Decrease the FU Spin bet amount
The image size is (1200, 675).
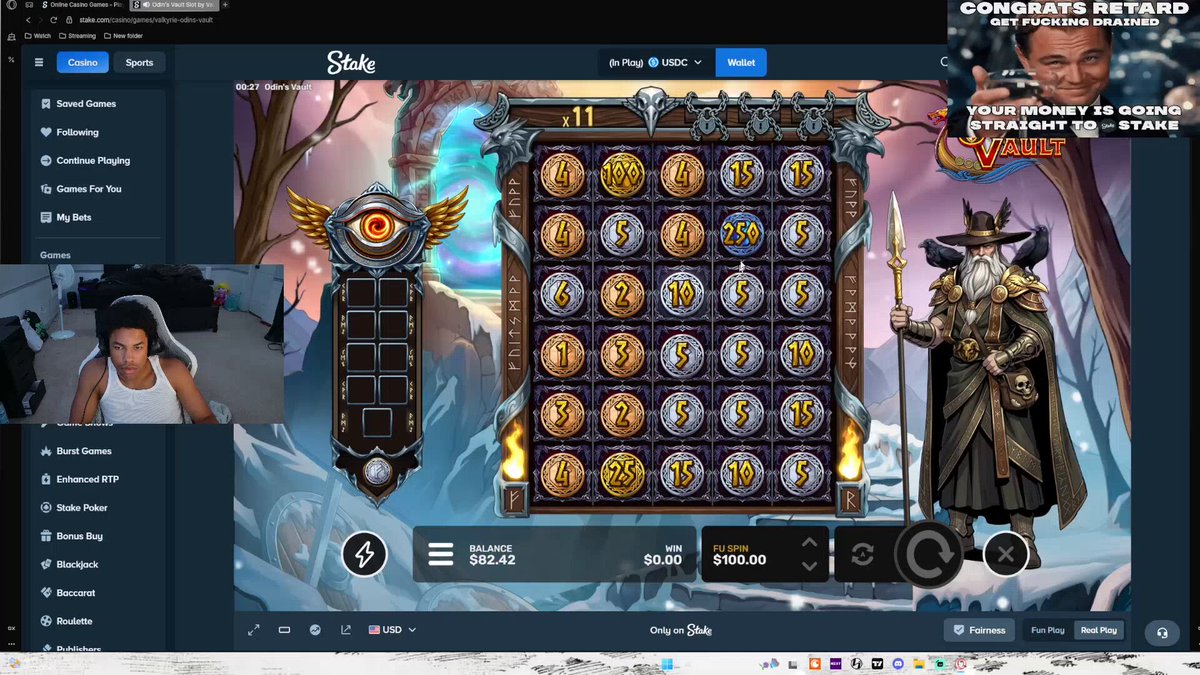tap(810, 565)
